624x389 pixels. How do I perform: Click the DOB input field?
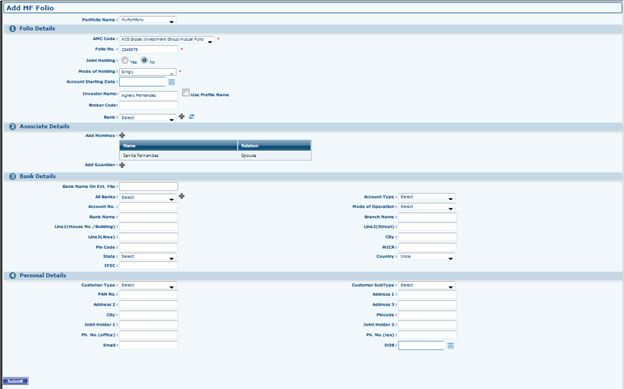pyautogui.click(x=421, y=346)
